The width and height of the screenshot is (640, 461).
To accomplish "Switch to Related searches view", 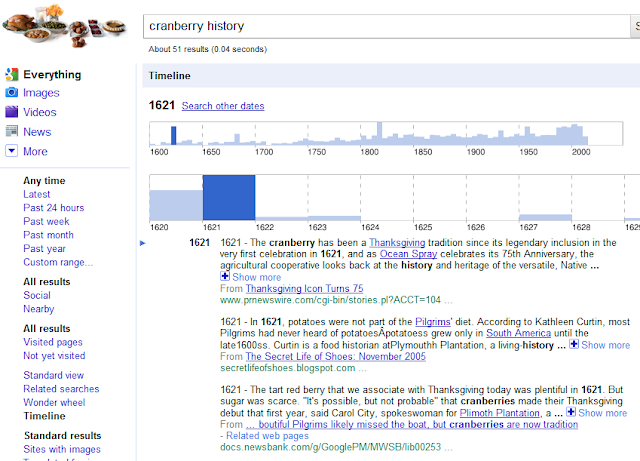I will coord(61,389).
